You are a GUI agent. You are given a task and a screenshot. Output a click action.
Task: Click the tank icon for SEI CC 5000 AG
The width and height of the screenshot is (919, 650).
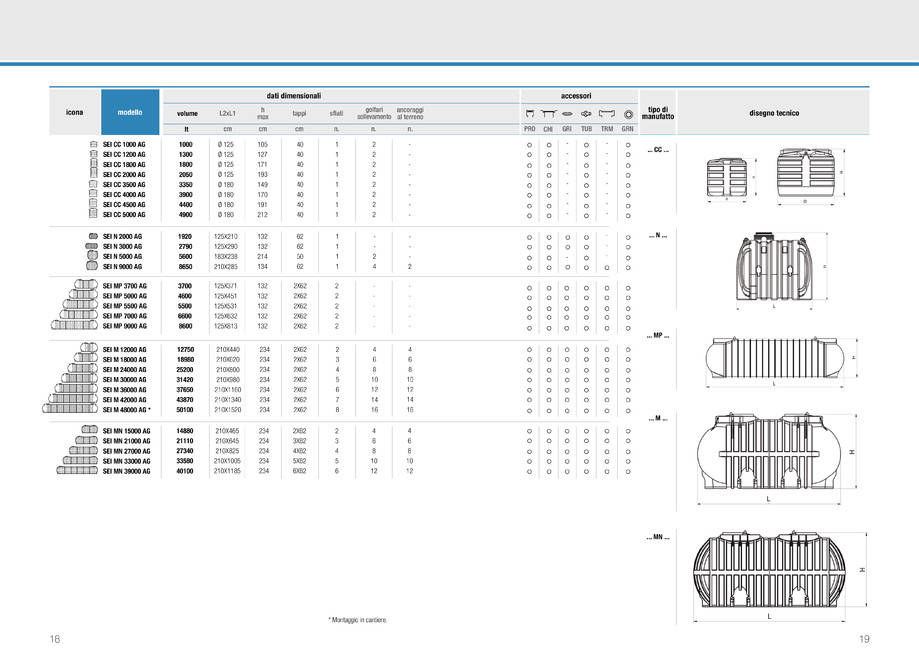(93, 214)
